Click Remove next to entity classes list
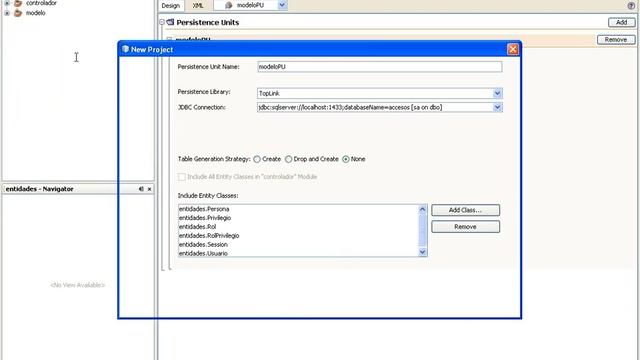The height and width of the screenshot is (360, 640). (x=465, y=227)
